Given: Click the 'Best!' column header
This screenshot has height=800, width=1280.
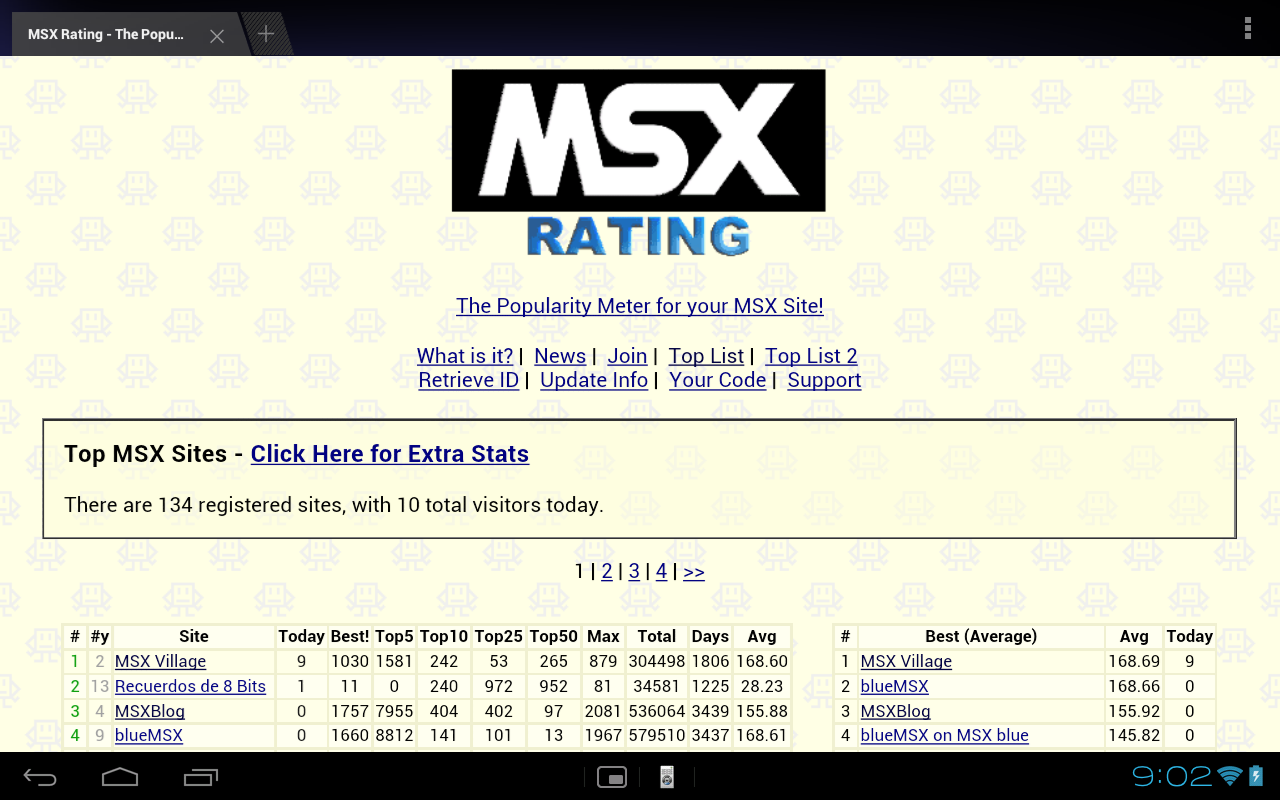Looking at the screenshot, I should tap(350, 636).
